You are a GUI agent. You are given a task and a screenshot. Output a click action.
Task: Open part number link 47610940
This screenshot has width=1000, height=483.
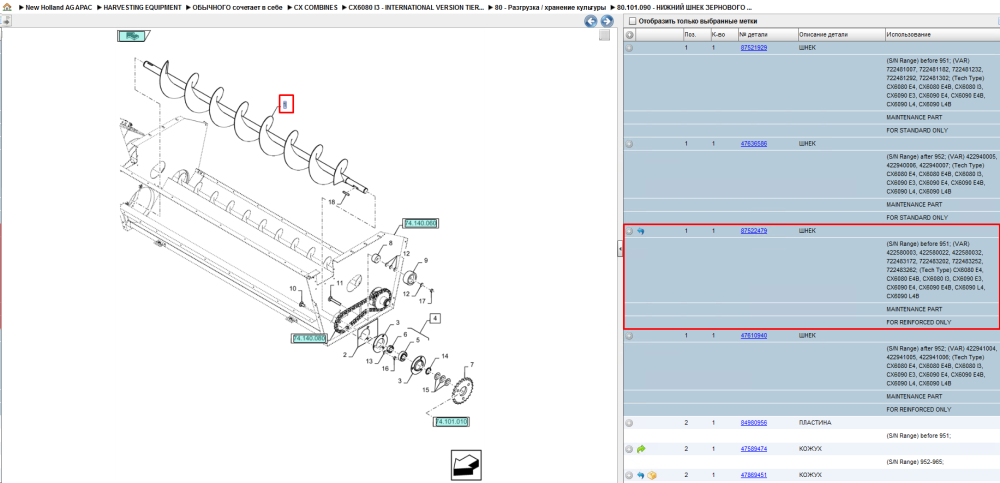click(x=753, y=335)
